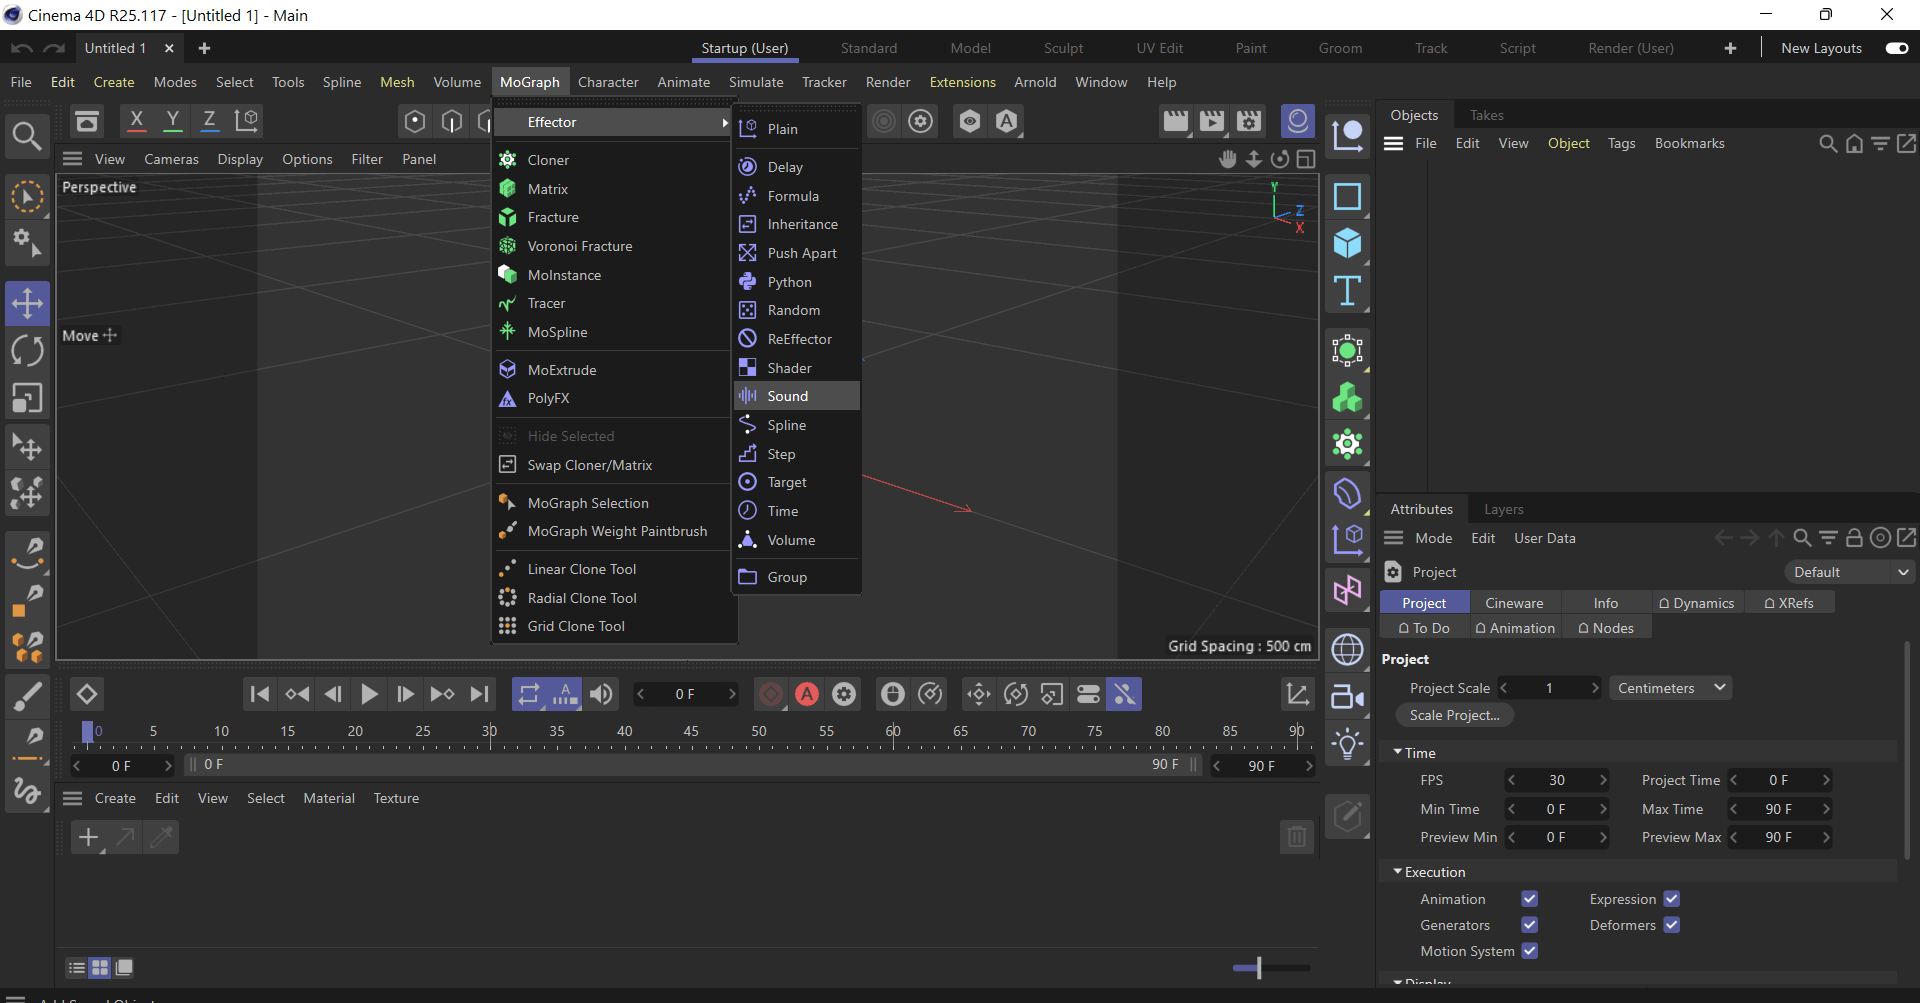
Task: Click the material manager trash icon
Action: (1296, 836)
